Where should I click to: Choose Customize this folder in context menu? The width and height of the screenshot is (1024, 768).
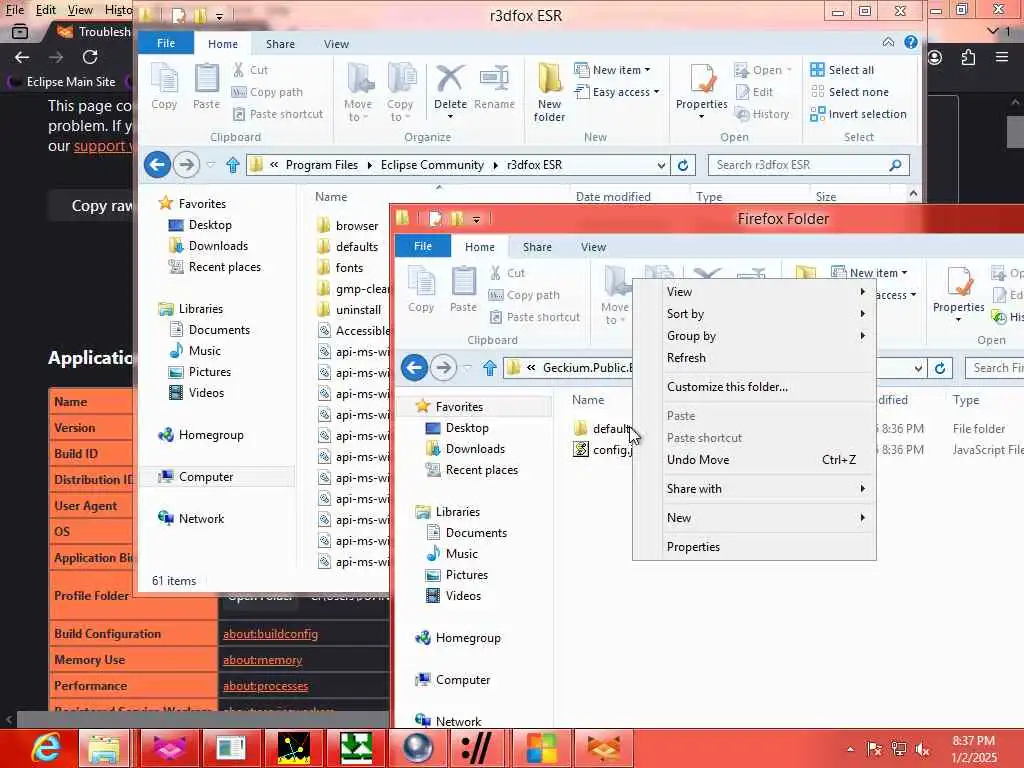pos(767,387)
